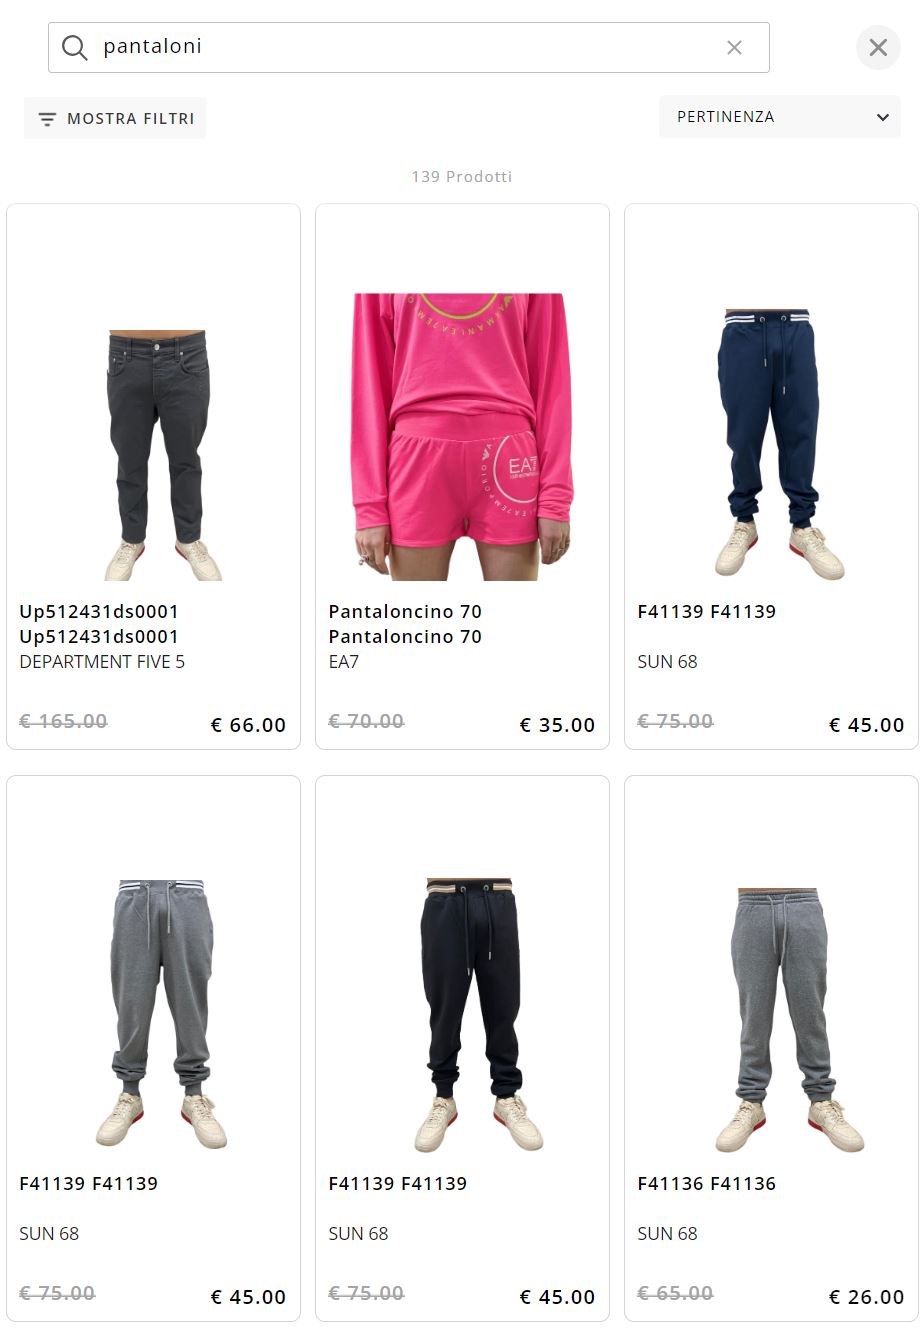Screen dimensions: 924x1333
Task: Click the magnifying glass search icon
Action: click(74, 47)
